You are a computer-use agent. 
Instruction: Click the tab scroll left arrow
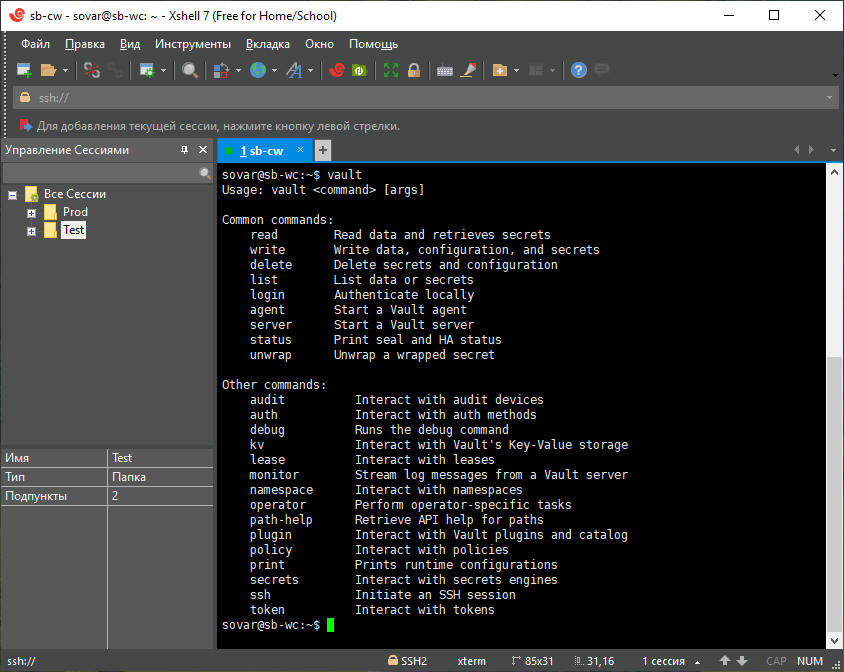tap(796, 150)
